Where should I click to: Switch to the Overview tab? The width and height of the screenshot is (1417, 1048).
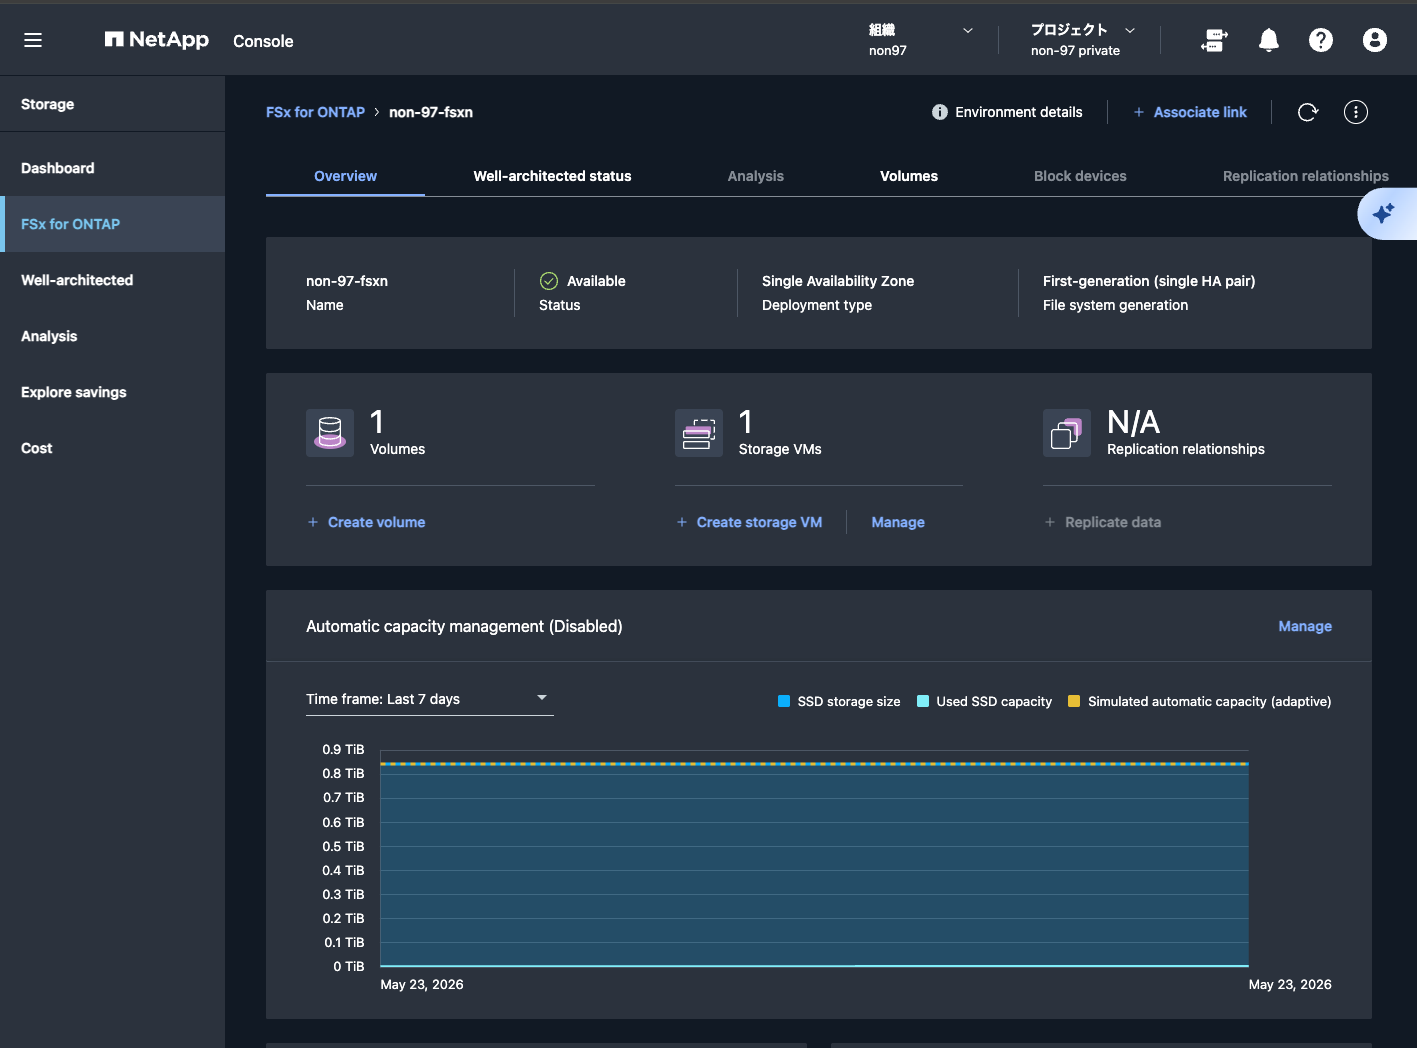coord(345,176)
